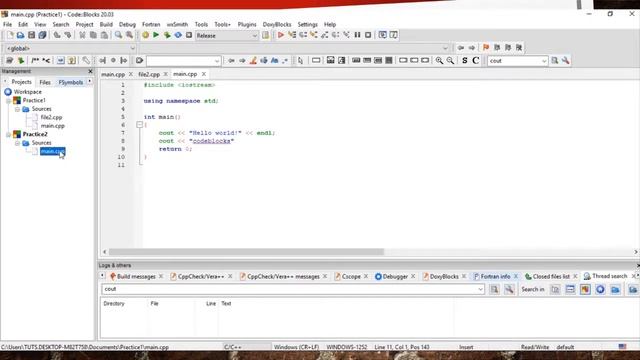Open the Debug menu
This screenshot has height=360, width=640.
point(127,24)
